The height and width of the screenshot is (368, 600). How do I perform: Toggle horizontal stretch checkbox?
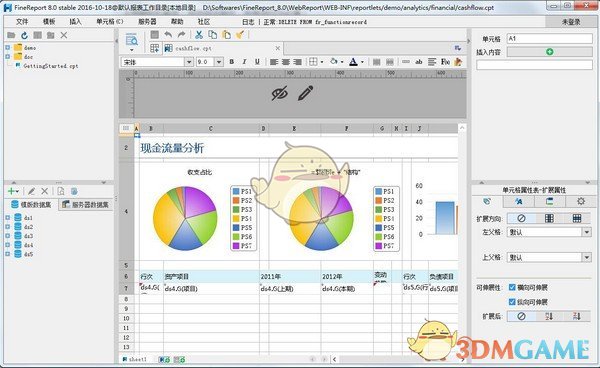[x=512, y=287]
